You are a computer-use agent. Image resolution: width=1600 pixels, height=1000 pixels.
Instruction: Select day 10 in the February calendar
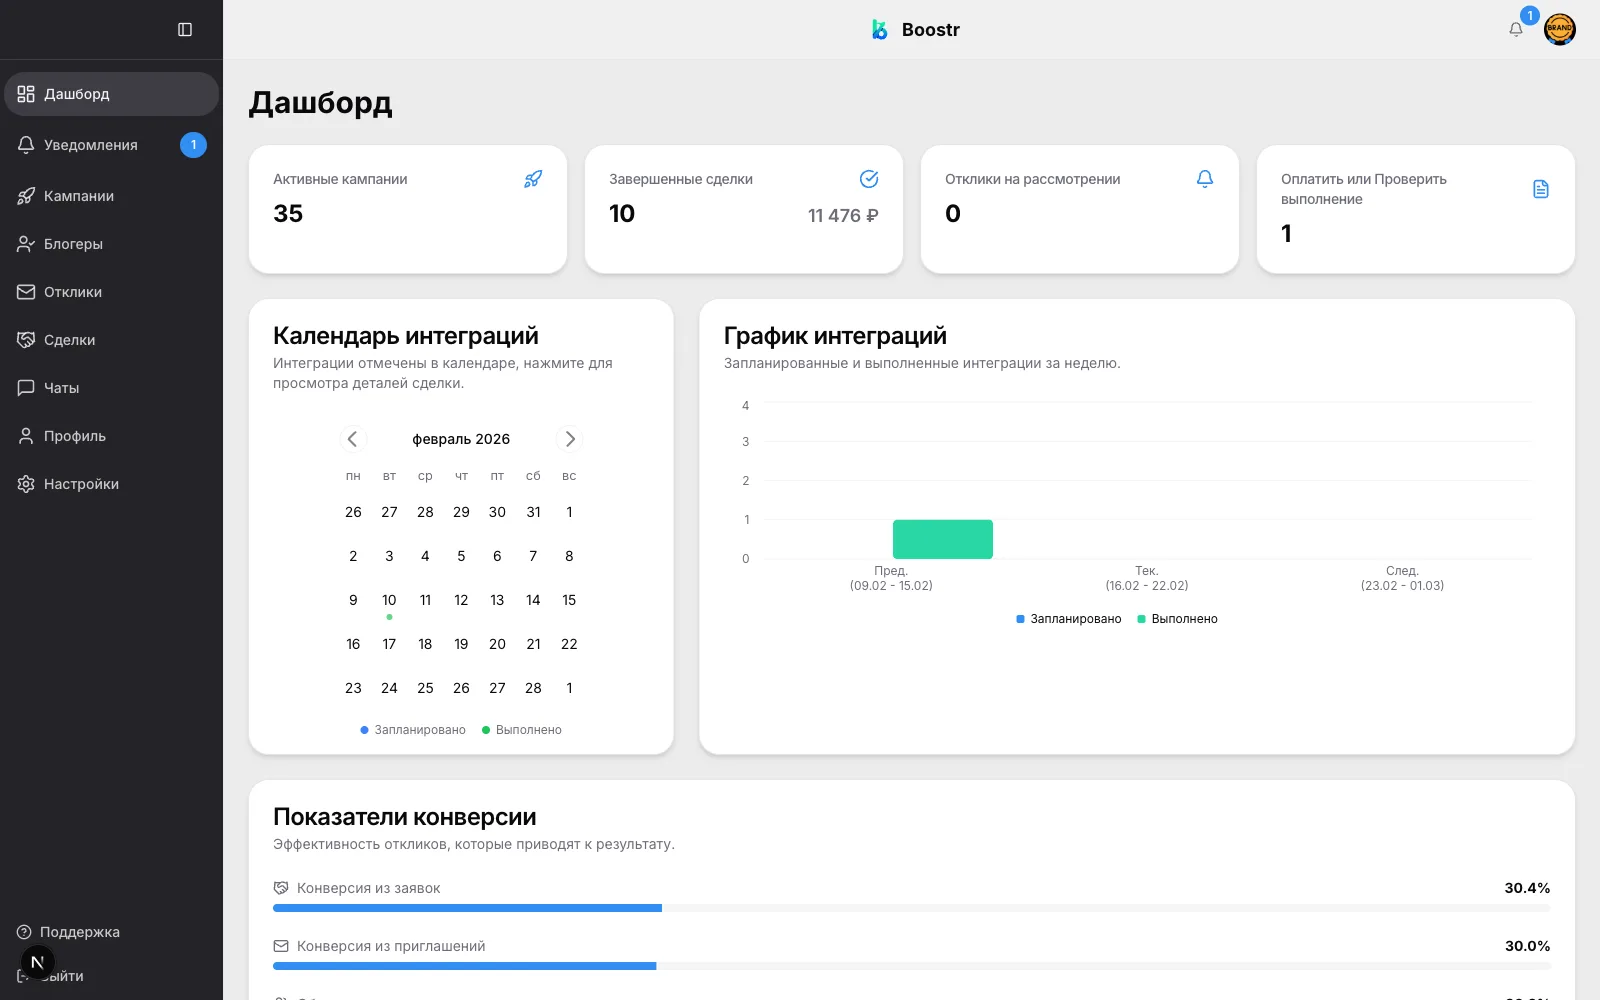click(x=389, y=600)
